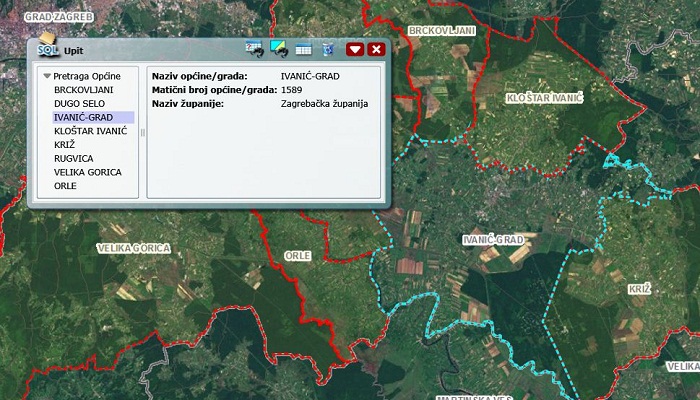Click the SQL query icon in Upit title
The image size is (700, 400).
pos(47,49)
